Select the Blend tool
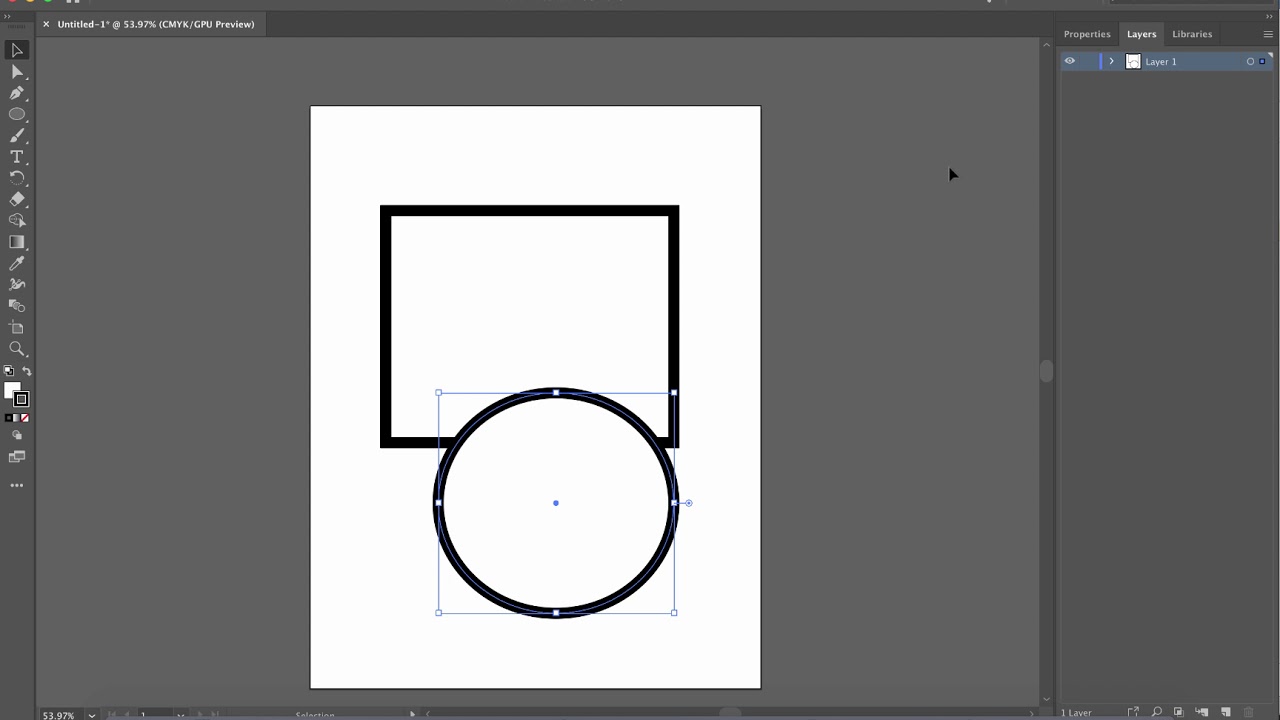The height and width of the screenshot is (720, 1280). pyautogui.click(x=17, y=306)
